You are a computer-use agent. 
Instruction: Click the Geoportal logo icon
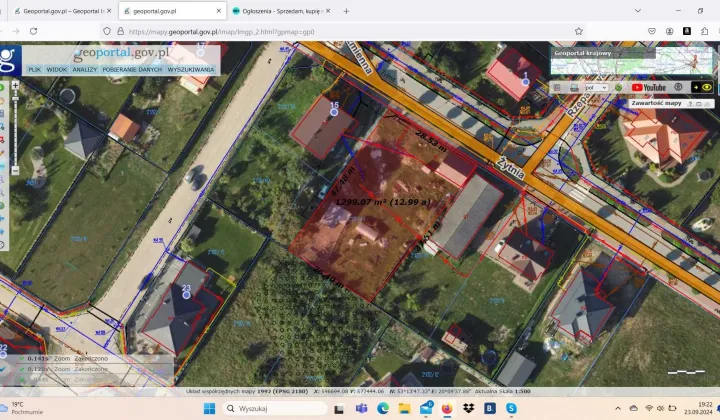[9, 58]
